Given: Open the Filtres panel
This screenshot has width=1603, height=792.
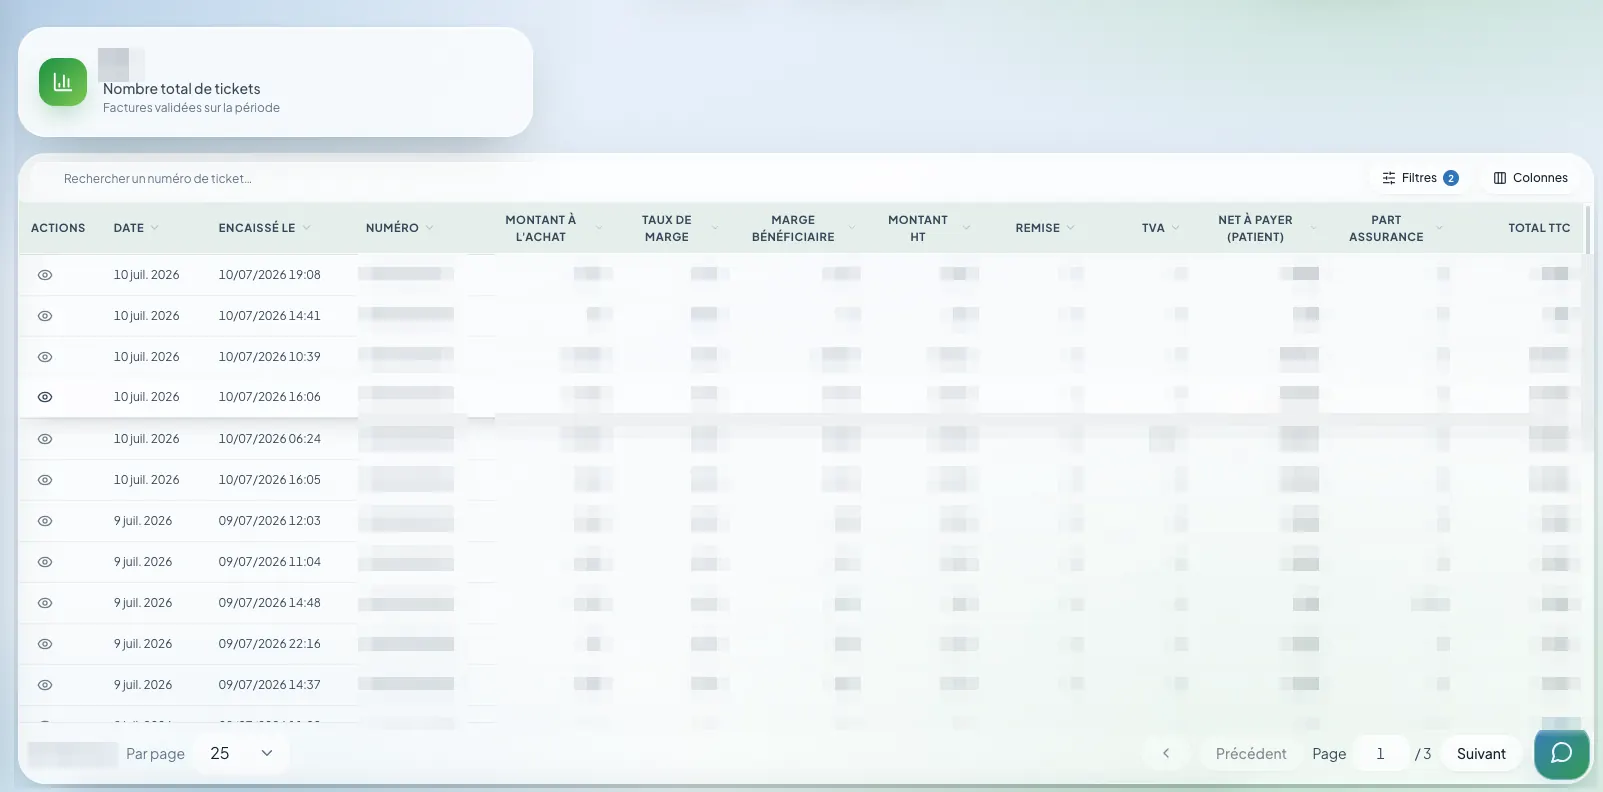Looking at the screenshot, I should [x=1420, y=178].
